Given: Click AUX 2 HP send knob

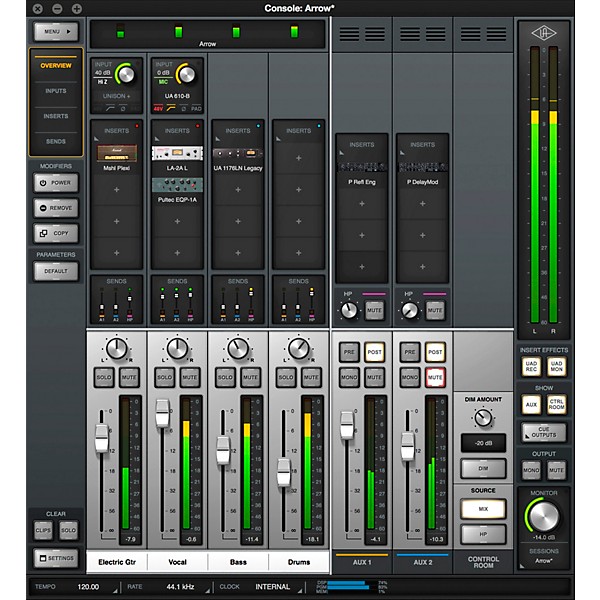Looking at the screenshot, I should click(409, 310).
